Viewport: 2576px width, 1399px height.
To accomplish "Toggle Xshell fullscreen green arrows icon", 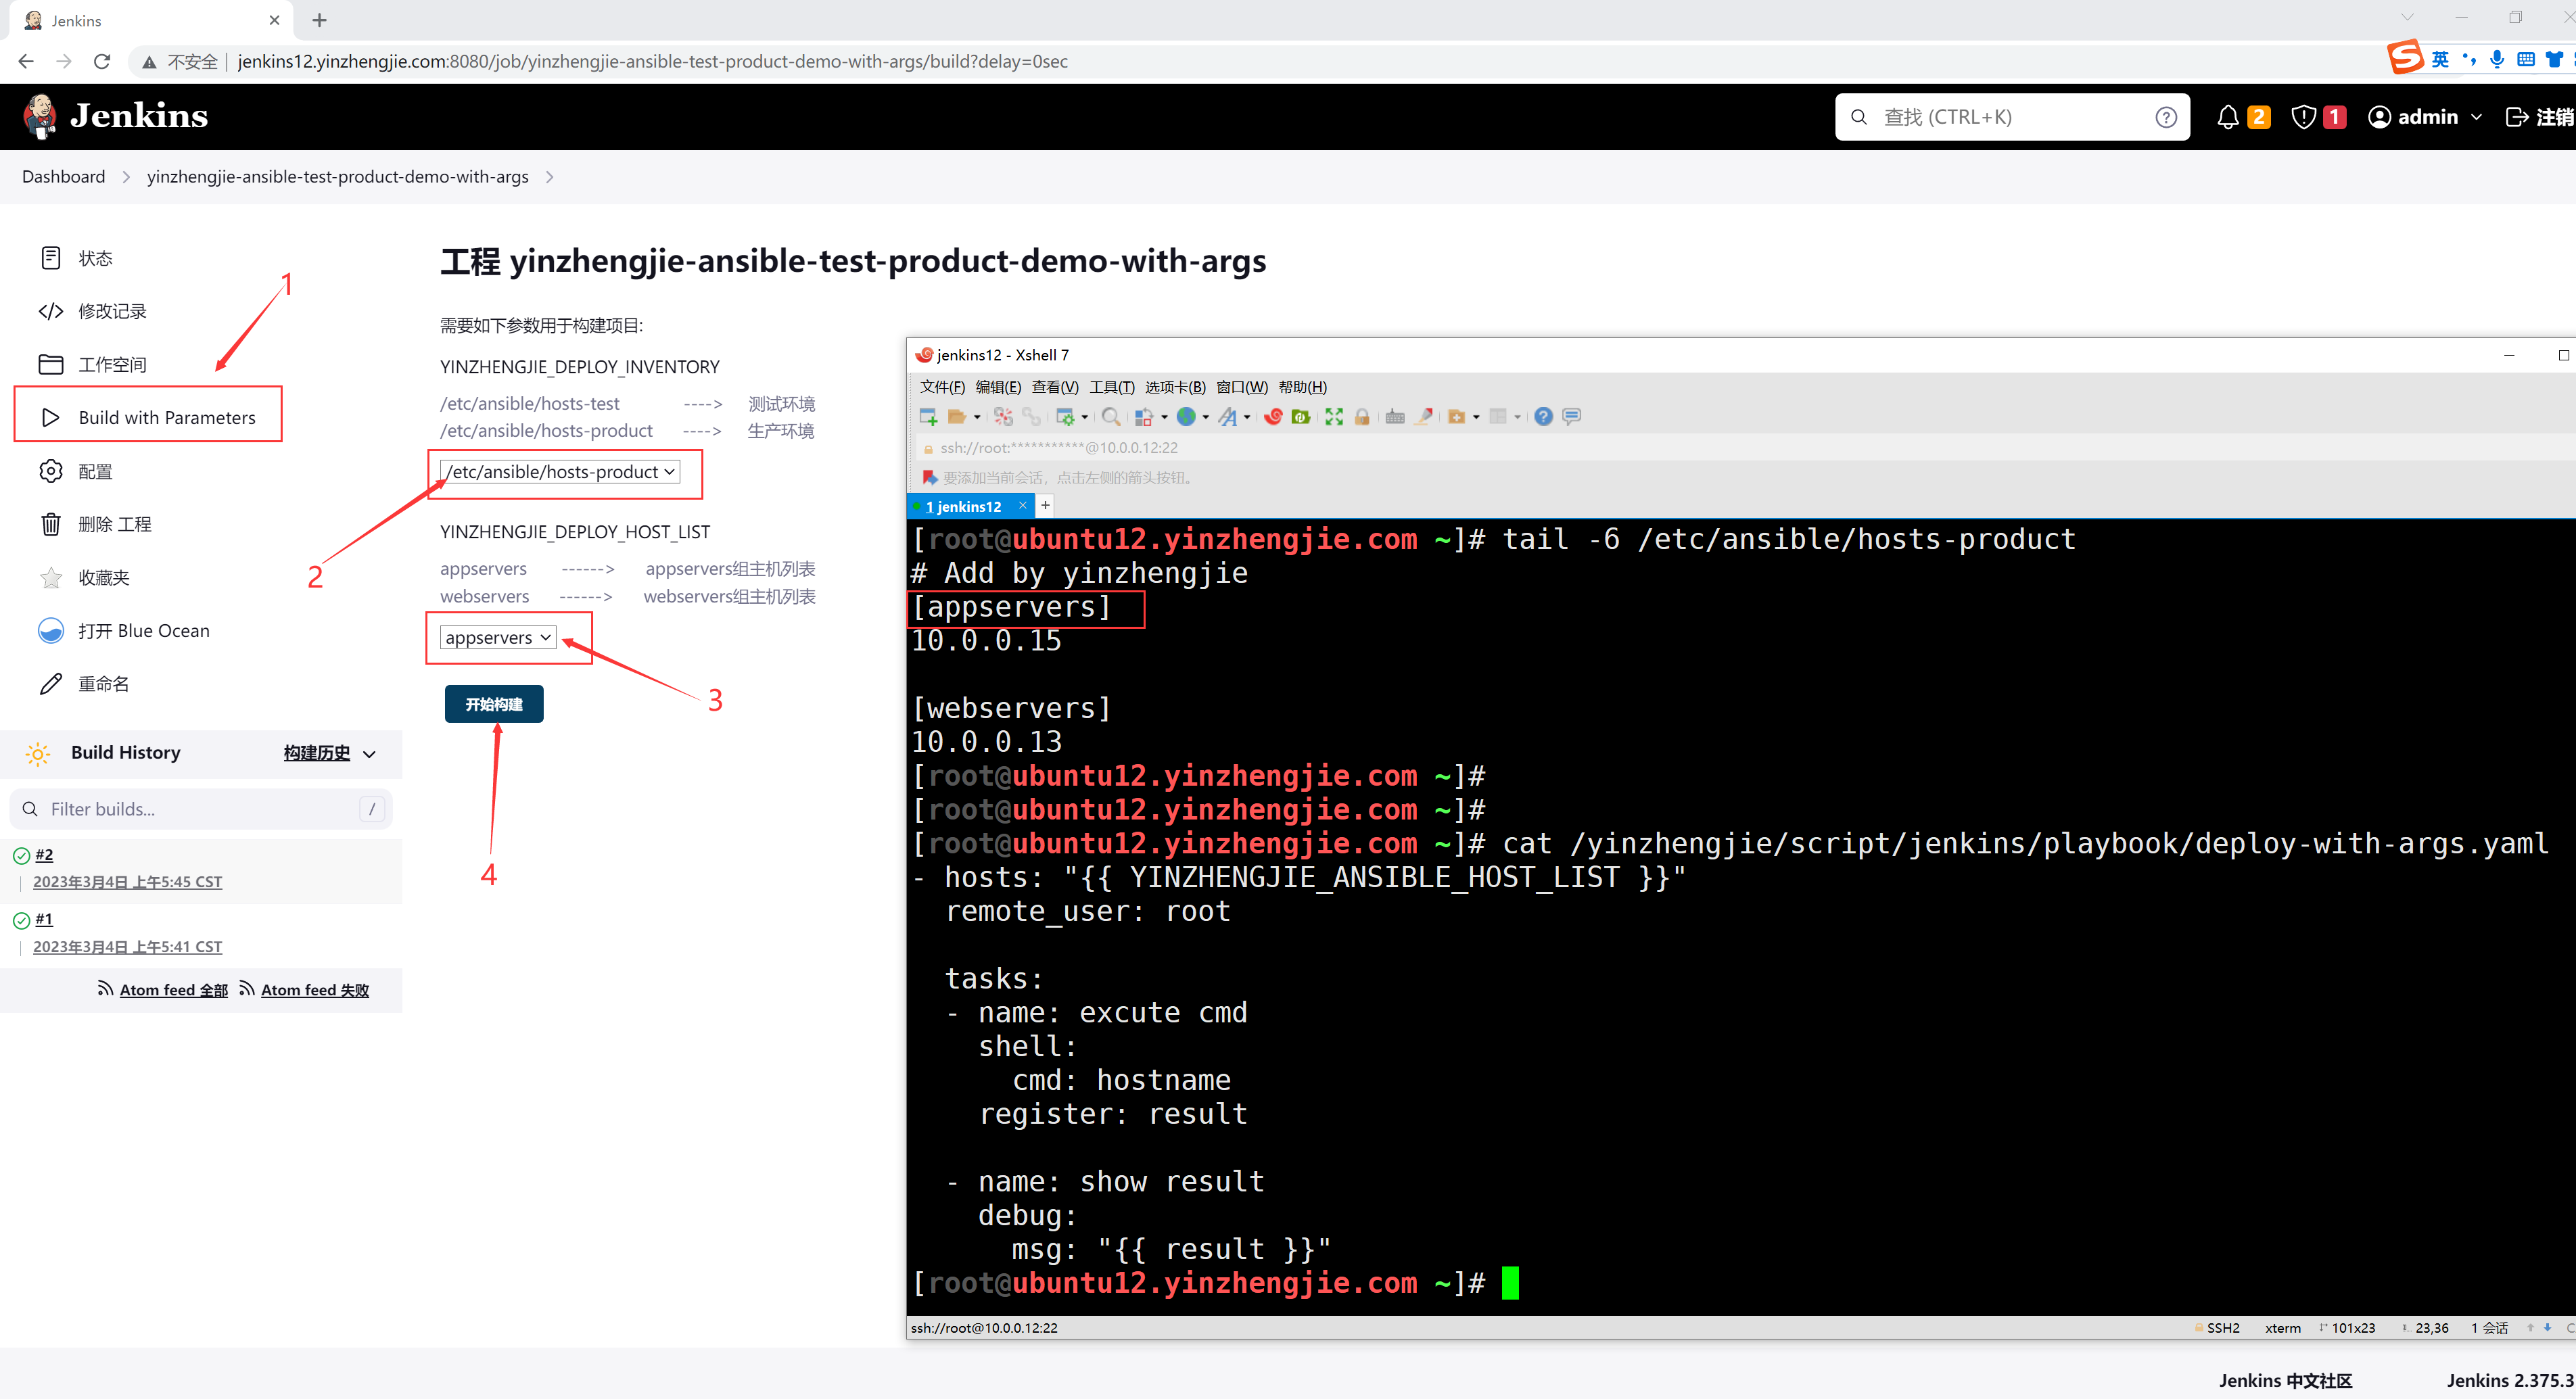I will click(1334, 417).
